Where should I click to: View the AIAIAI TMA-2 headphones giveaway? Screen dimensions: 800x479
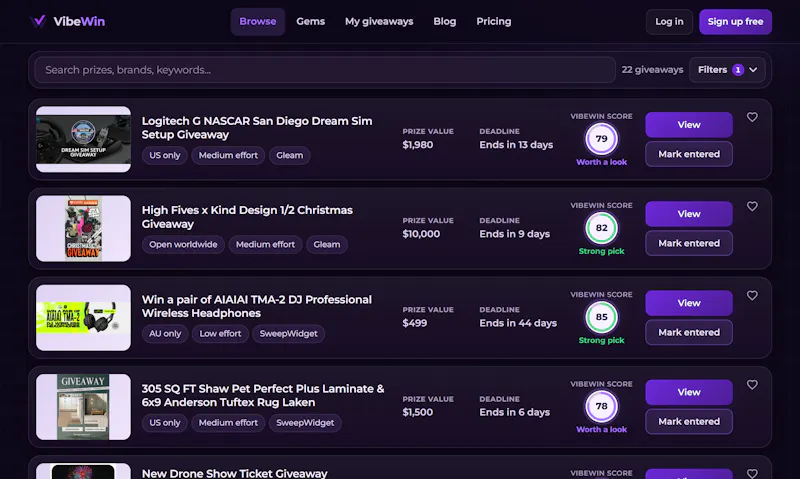coord(689,303)
